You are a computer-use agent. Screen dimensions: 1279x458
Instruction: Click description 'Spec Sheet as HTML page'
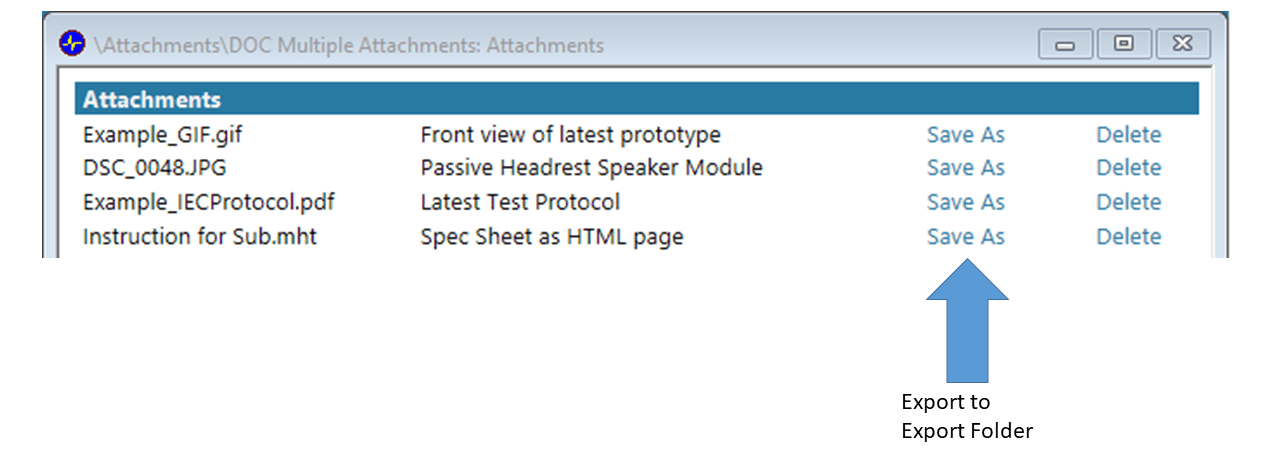[x=551, y=237]
